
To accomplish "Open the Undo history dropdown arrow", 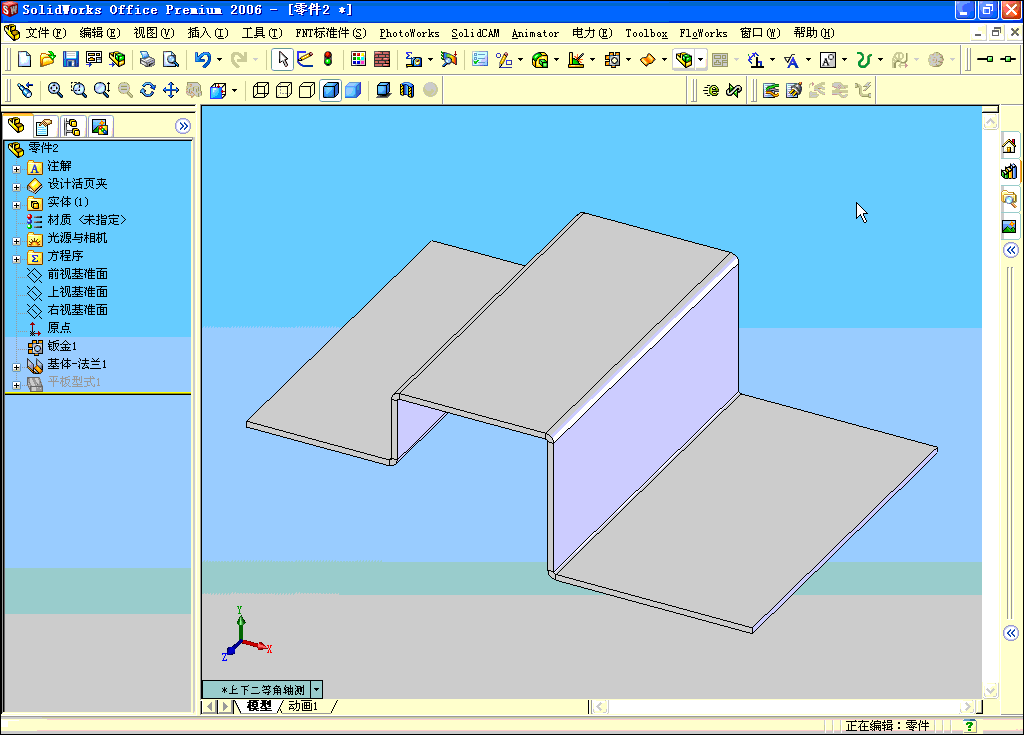I will pyautogui.click(x=219, y=59).
